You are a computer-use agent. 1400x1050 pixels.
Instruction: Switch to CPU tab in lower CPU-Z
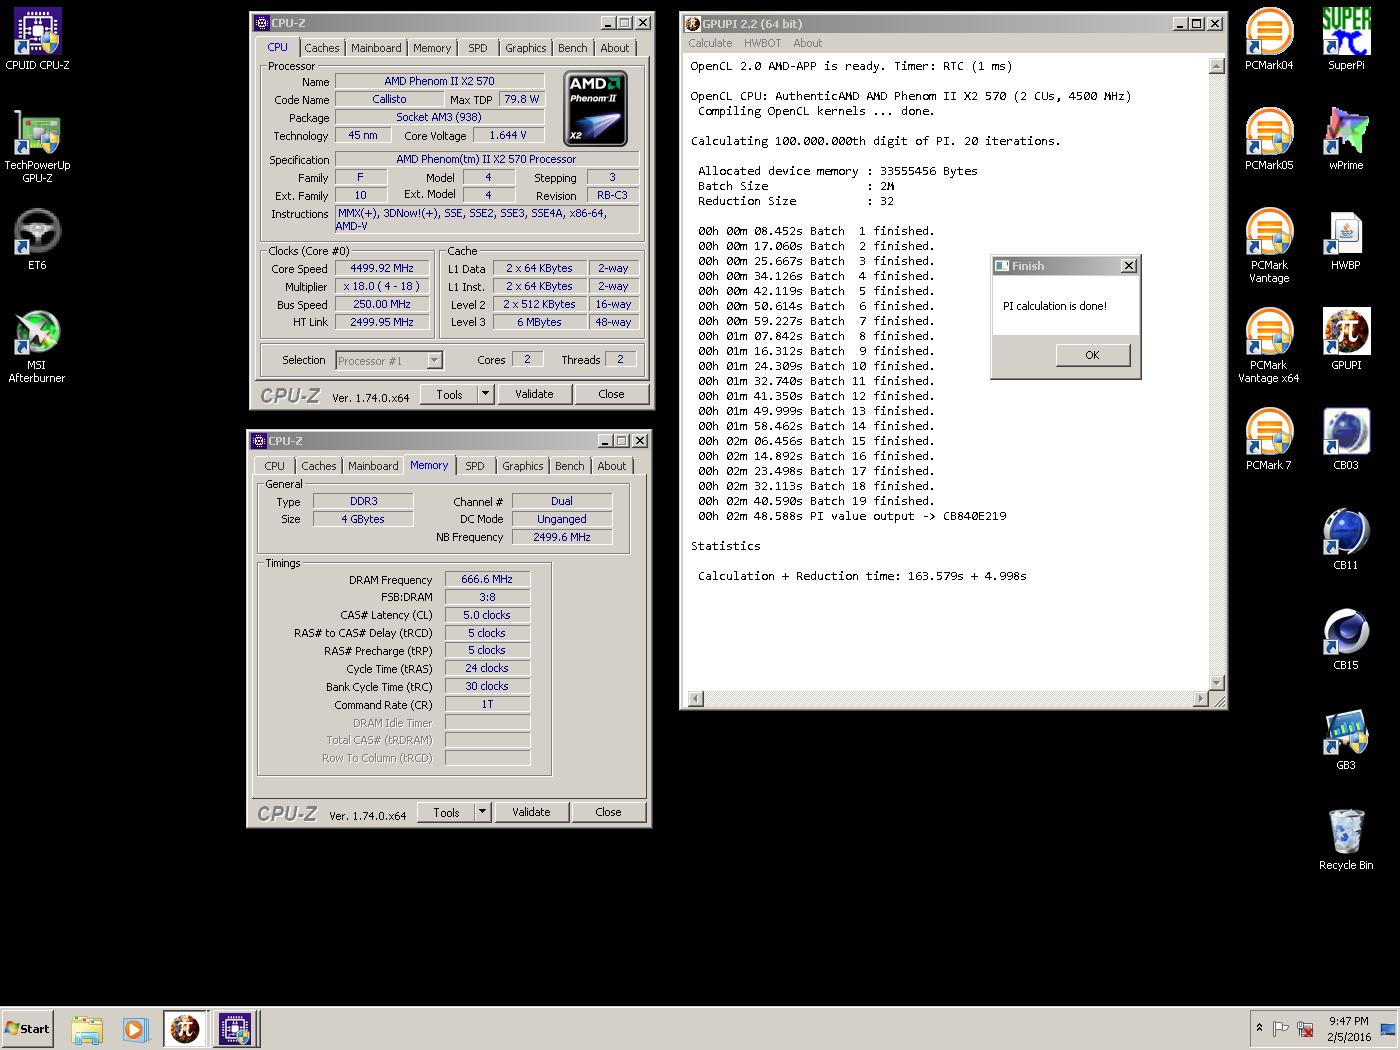click(x=275, y=466)
